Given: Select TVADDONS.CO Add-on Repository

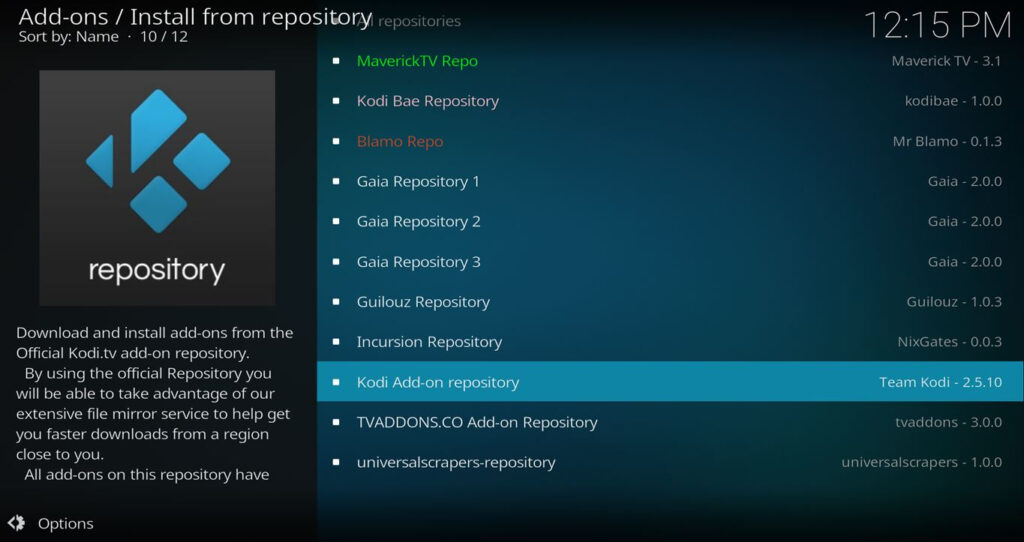Looking at the screenshot, I should tap(670, 422).
